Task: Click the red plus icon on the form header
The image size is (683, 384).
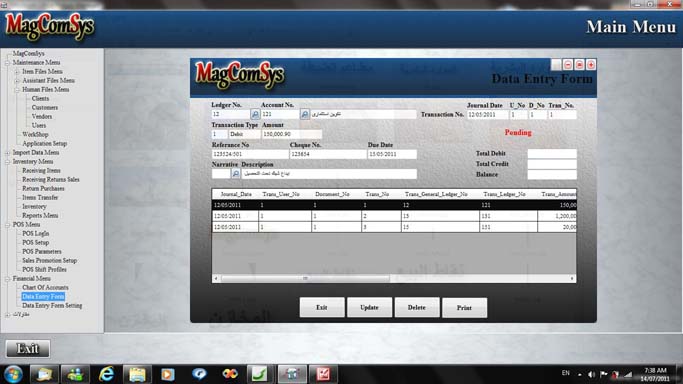Action: pyautogui.click(x=591, y=65)
